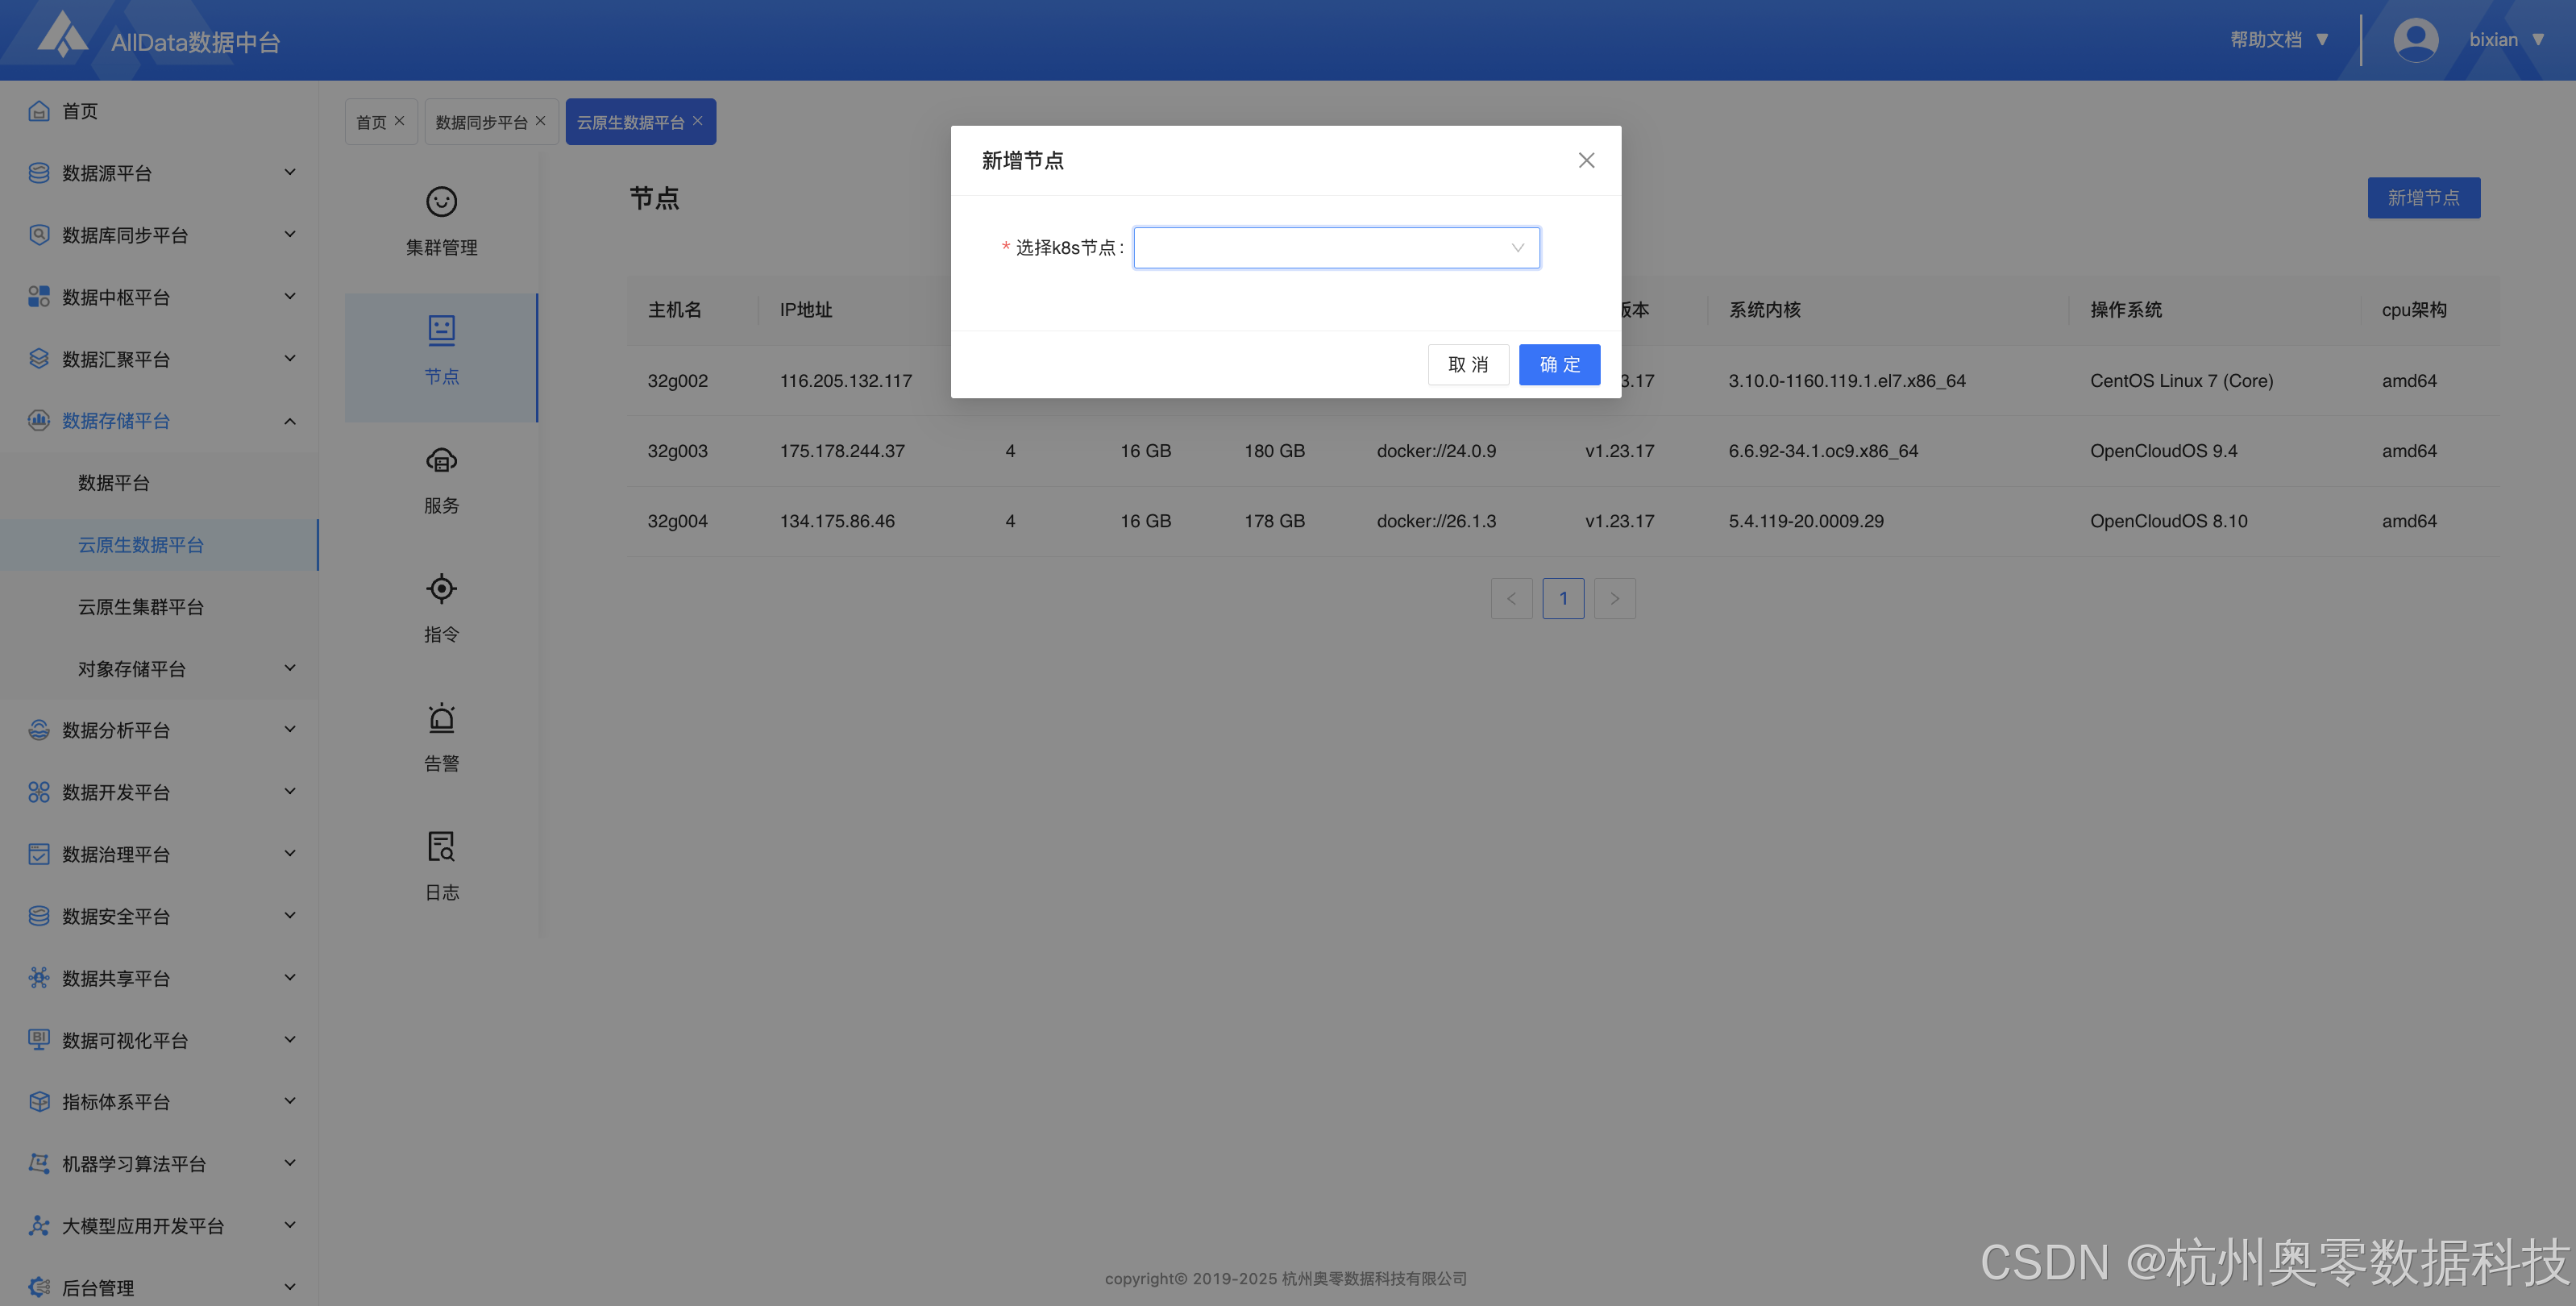Switch to the 数据同步平台 tab

(481, 122)
